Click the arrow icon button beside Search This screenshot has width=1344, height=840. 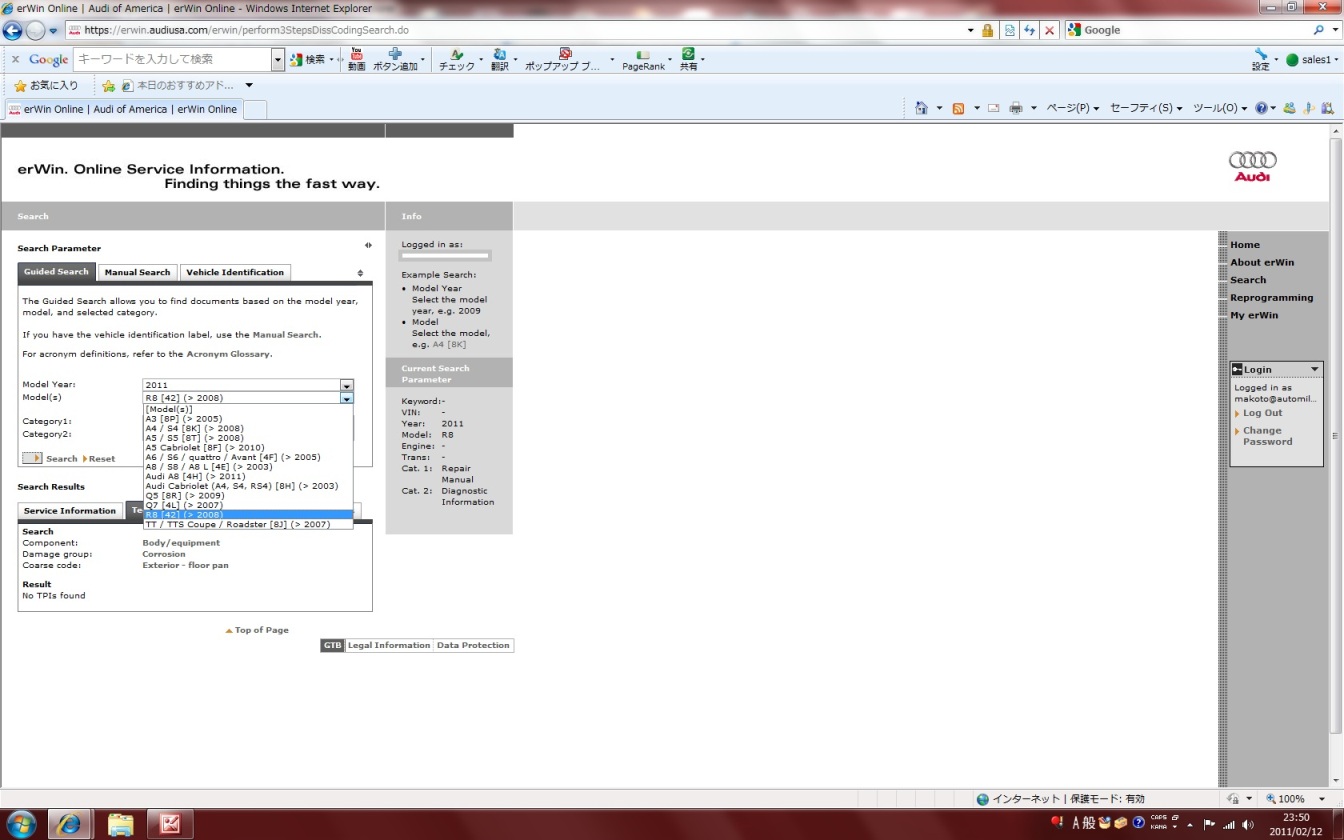(x=32, y=458)
